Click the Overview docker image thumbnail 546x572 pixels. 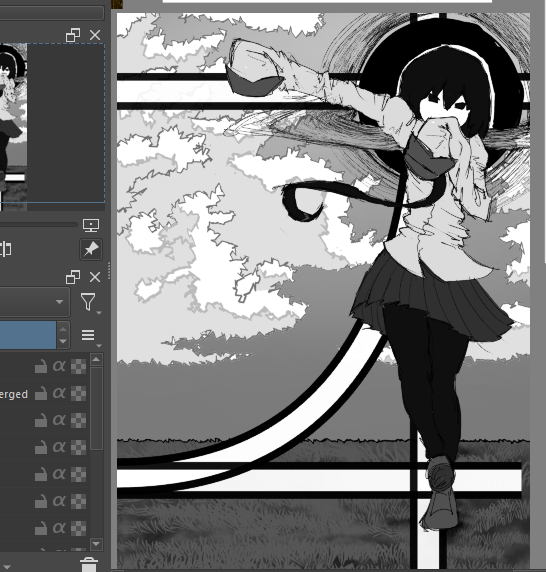click(13, 127)
